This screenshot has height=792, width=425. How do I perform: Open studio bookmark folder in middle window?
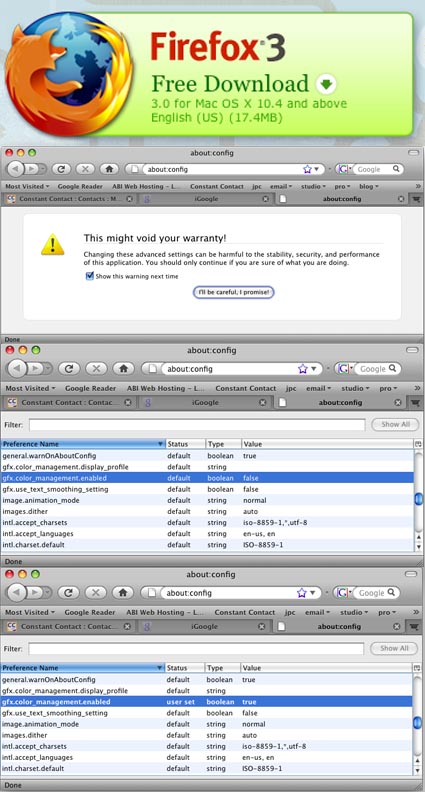pyautogui.click(x=353, y=388)
